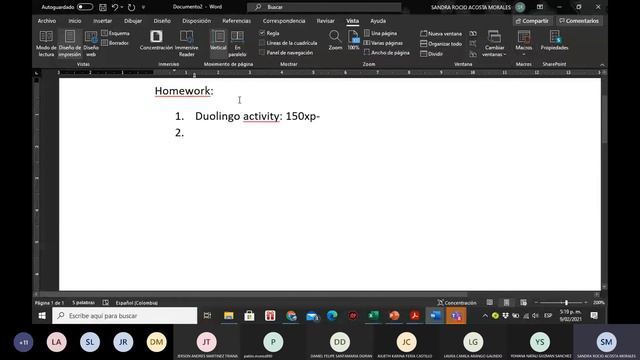Screen dimensions: 640x360
Task: Open the Comentarios pane
Action: click(x=579, y=21)
